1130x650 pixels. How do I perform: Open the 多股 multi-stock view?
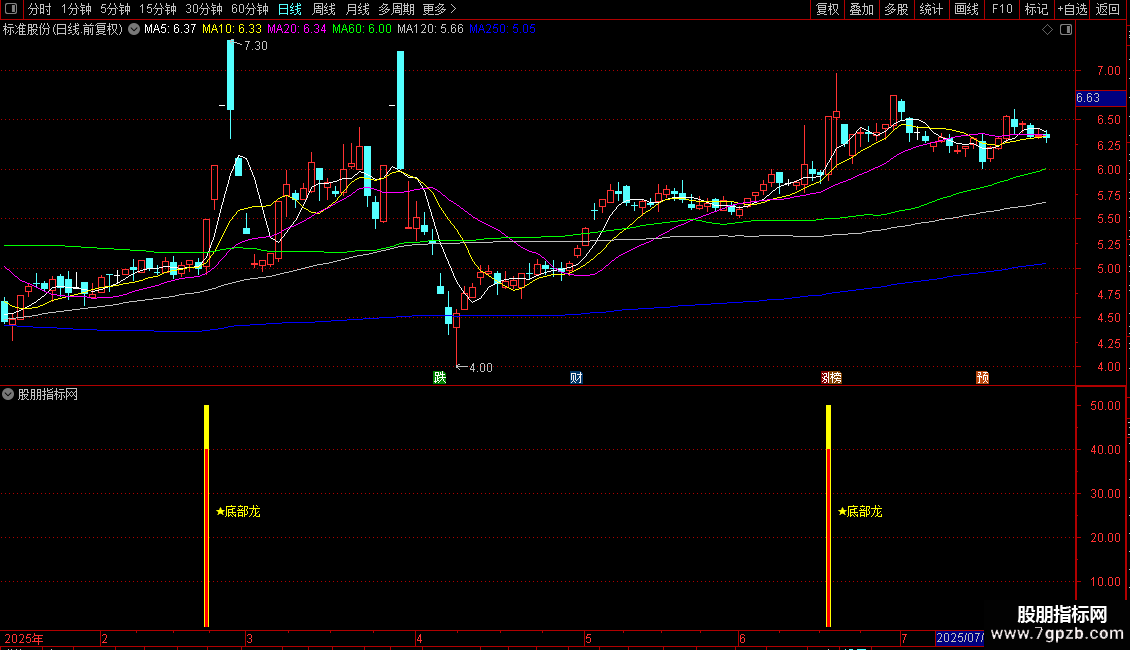[896, 9]
